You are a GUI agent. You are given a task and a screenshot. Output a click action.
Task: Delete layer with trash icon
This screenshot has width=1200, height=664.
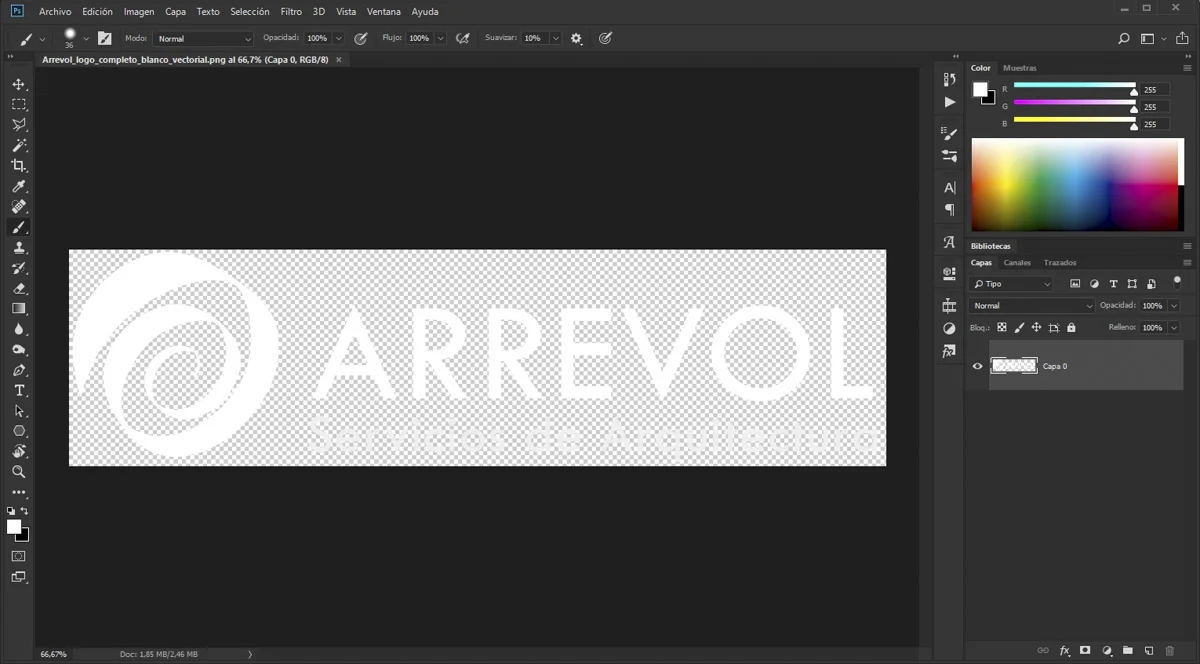1169,651
